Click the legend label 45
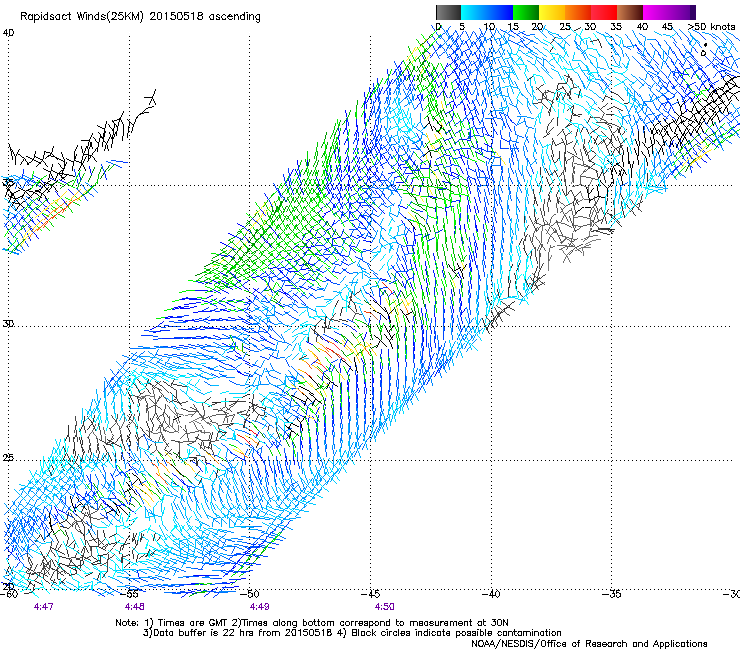 (x=667, y=26)
